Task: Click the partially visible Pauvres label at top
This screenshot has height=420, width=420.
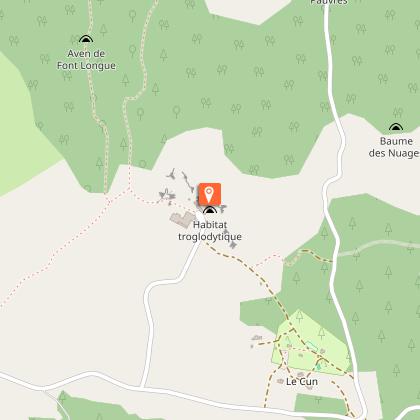Action: 329,2
